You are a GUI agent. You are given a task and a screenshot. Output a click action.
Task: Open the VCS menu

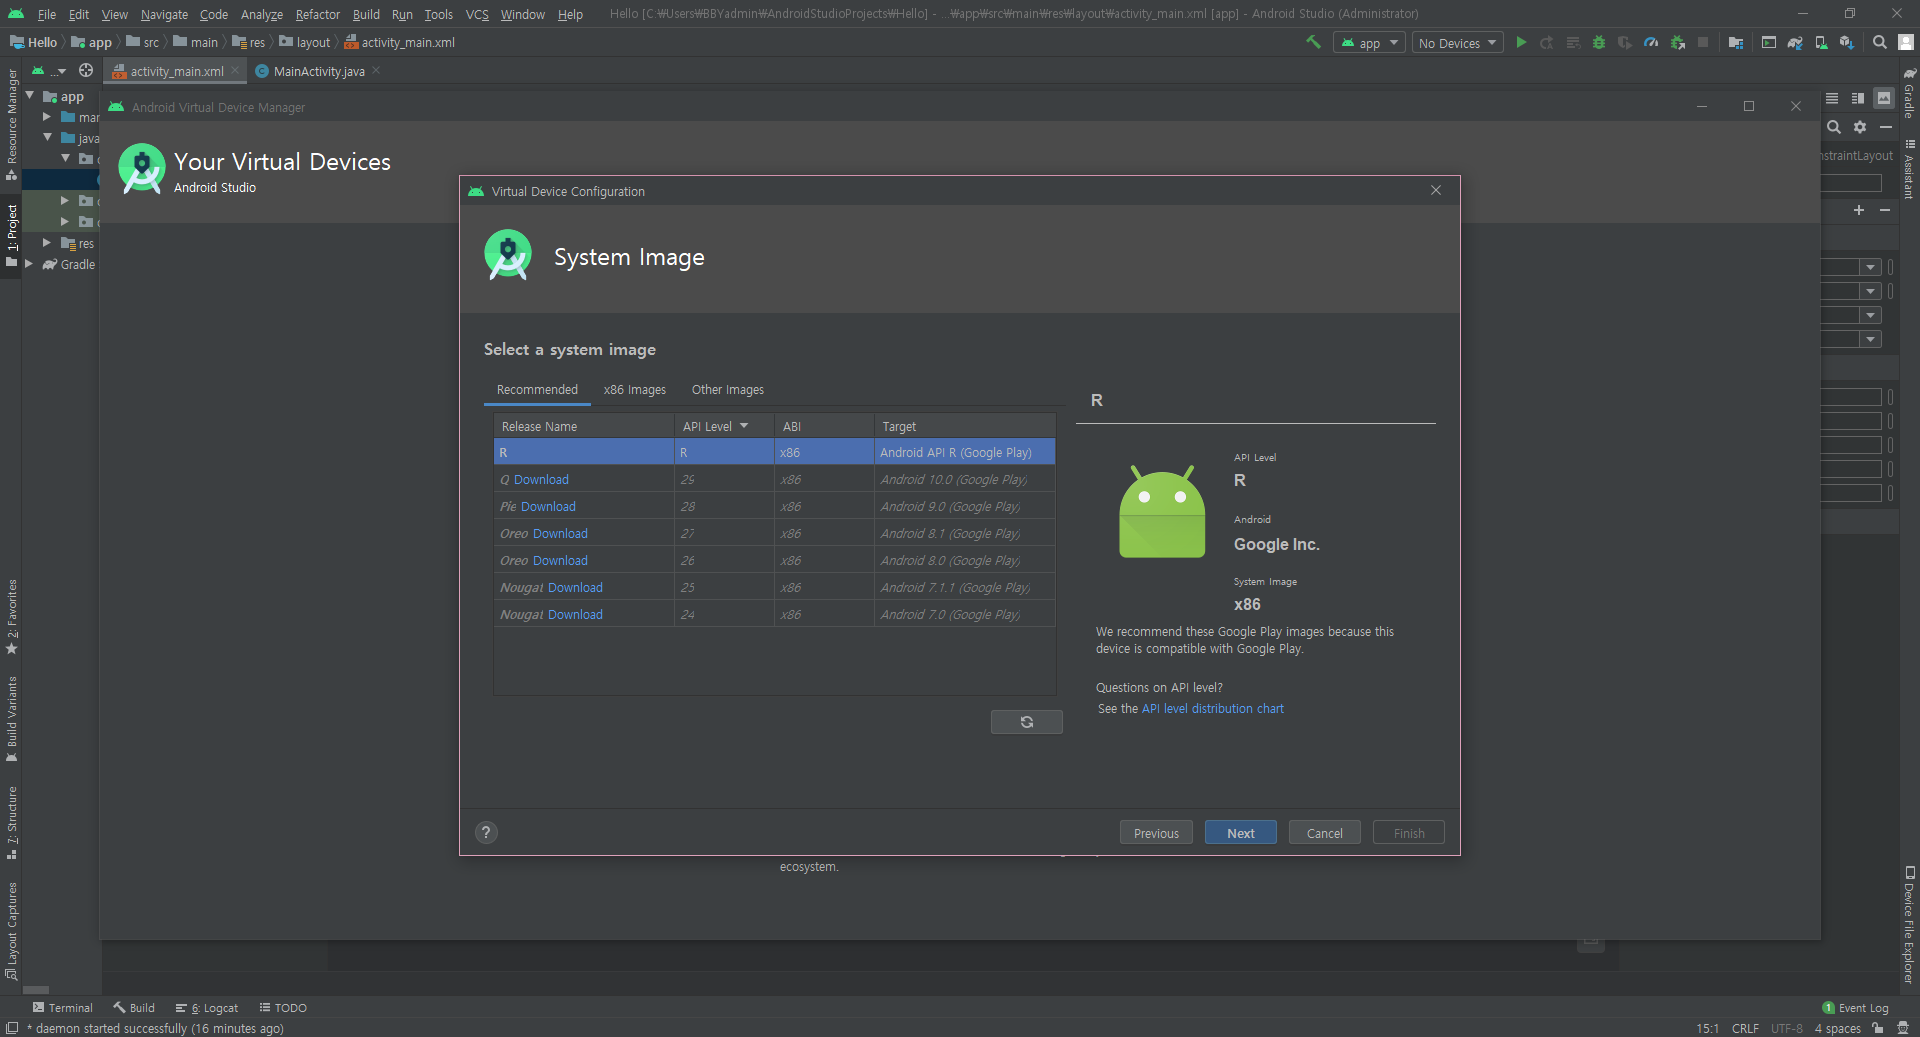click(x=477, y=14)
